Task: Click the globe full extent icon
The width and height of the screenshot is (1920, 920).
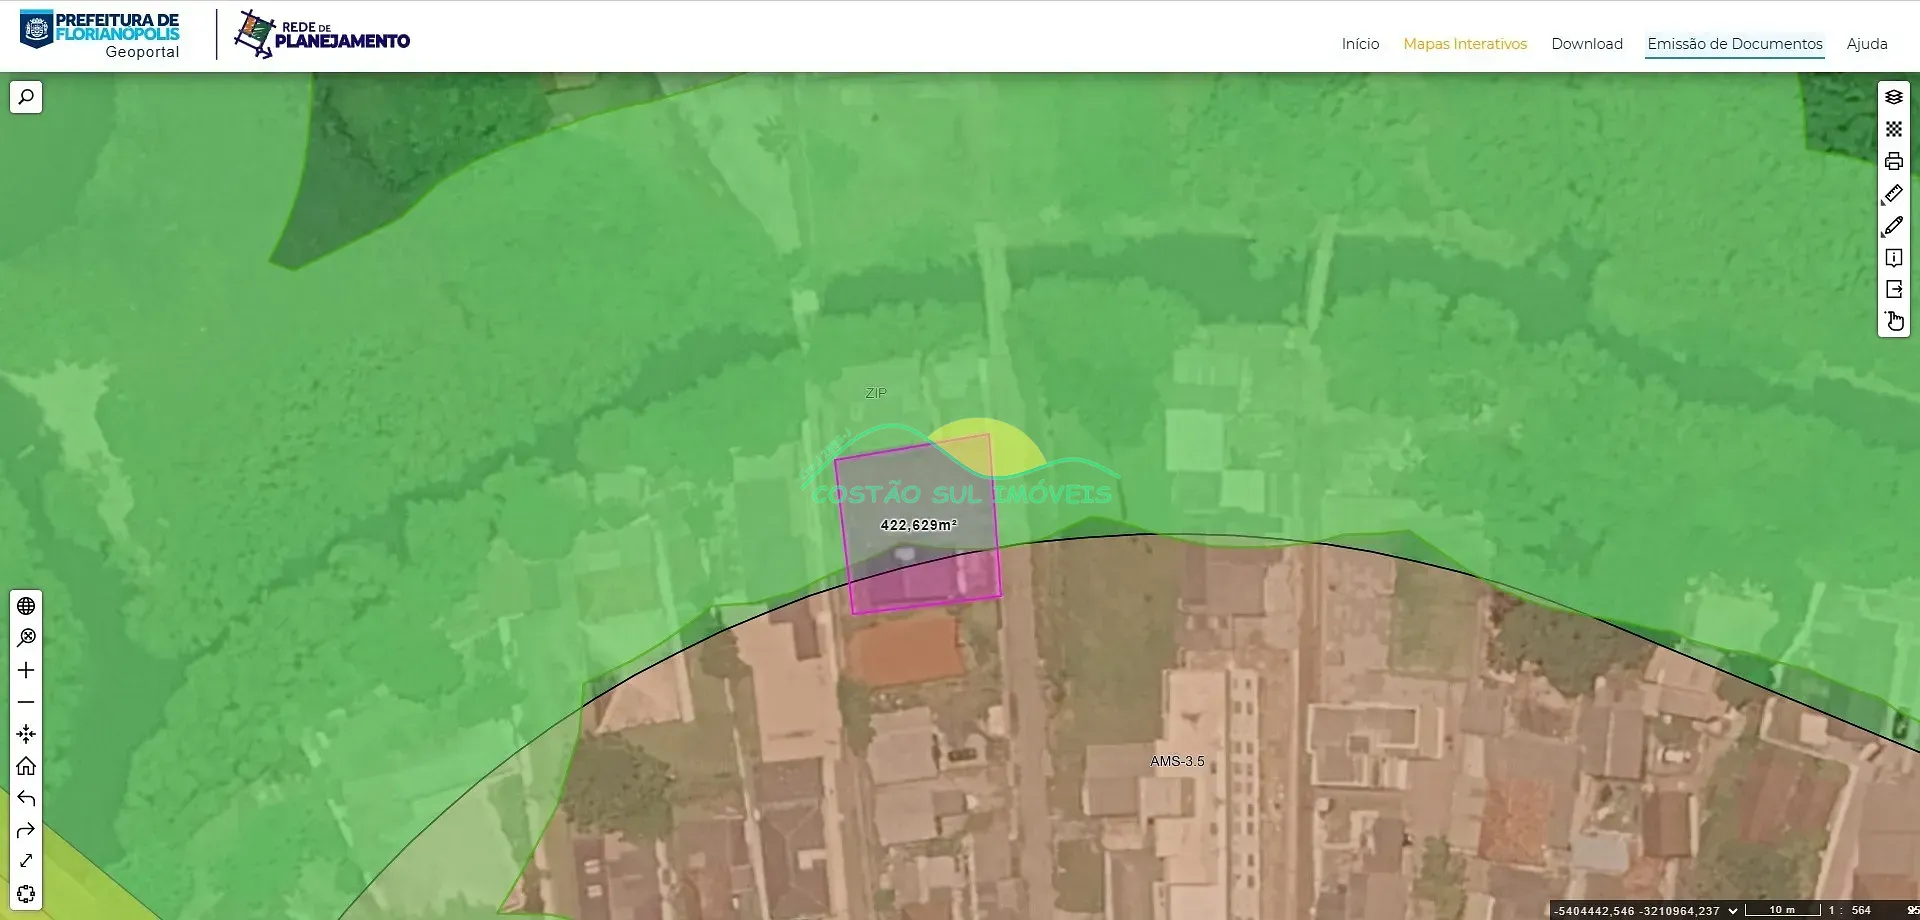Action: [26, 606]
